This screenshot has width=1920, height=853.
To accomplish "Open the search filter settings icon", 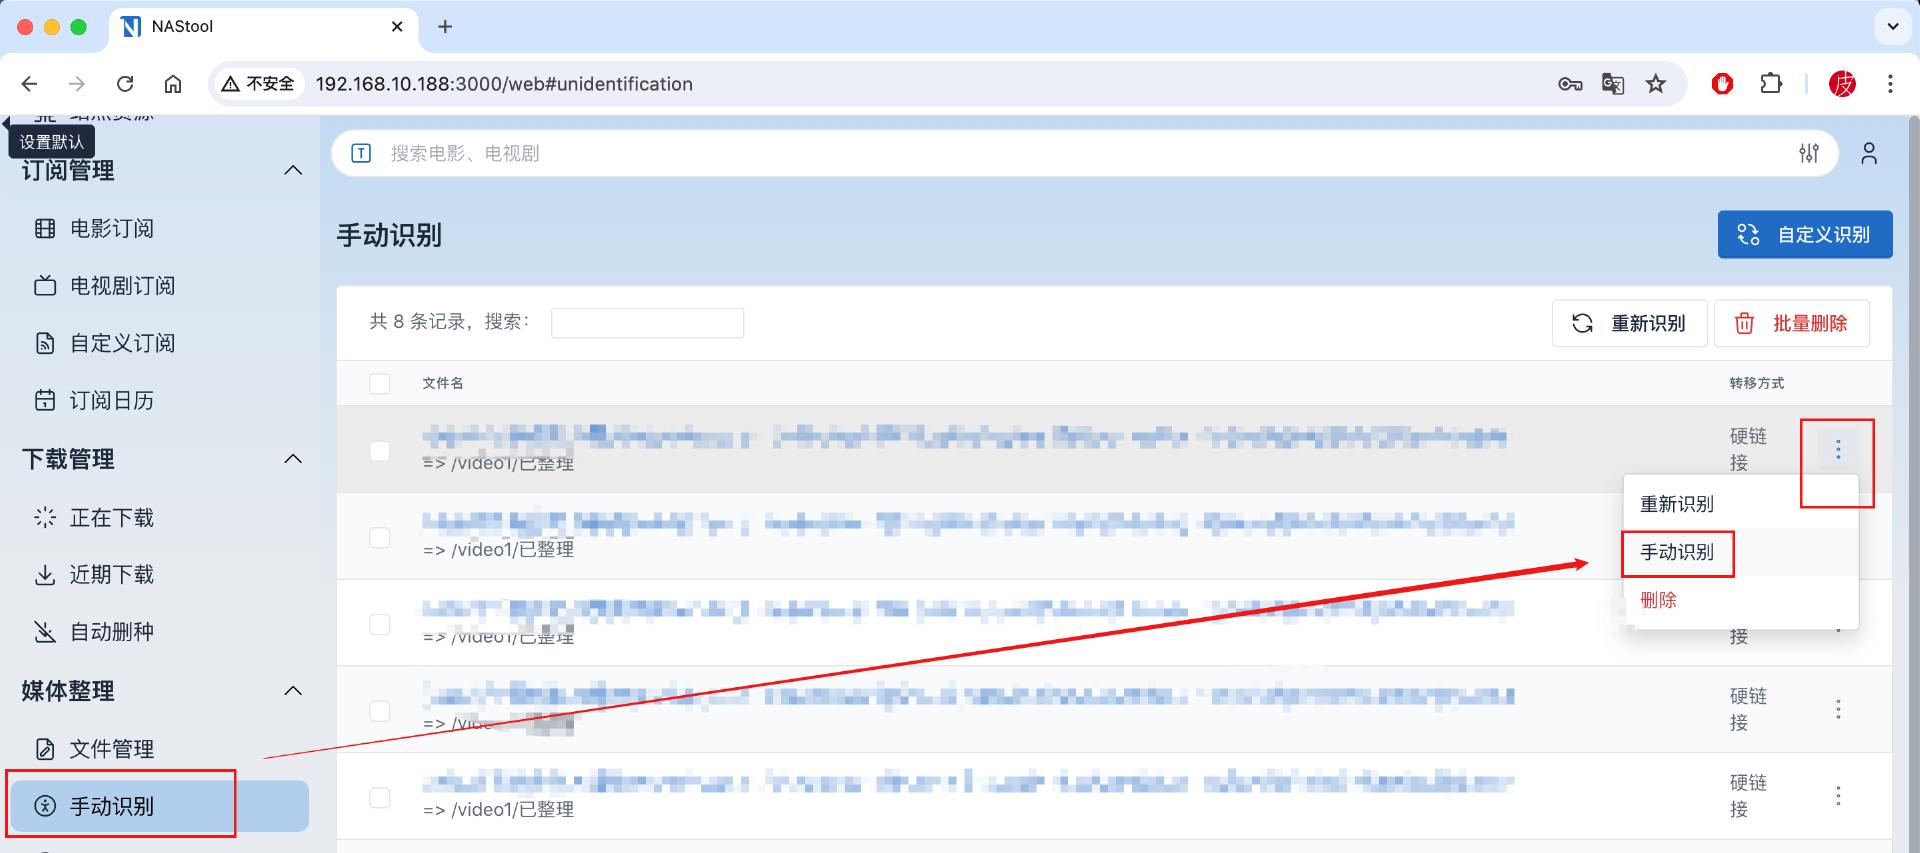I will coord(1808,153).
